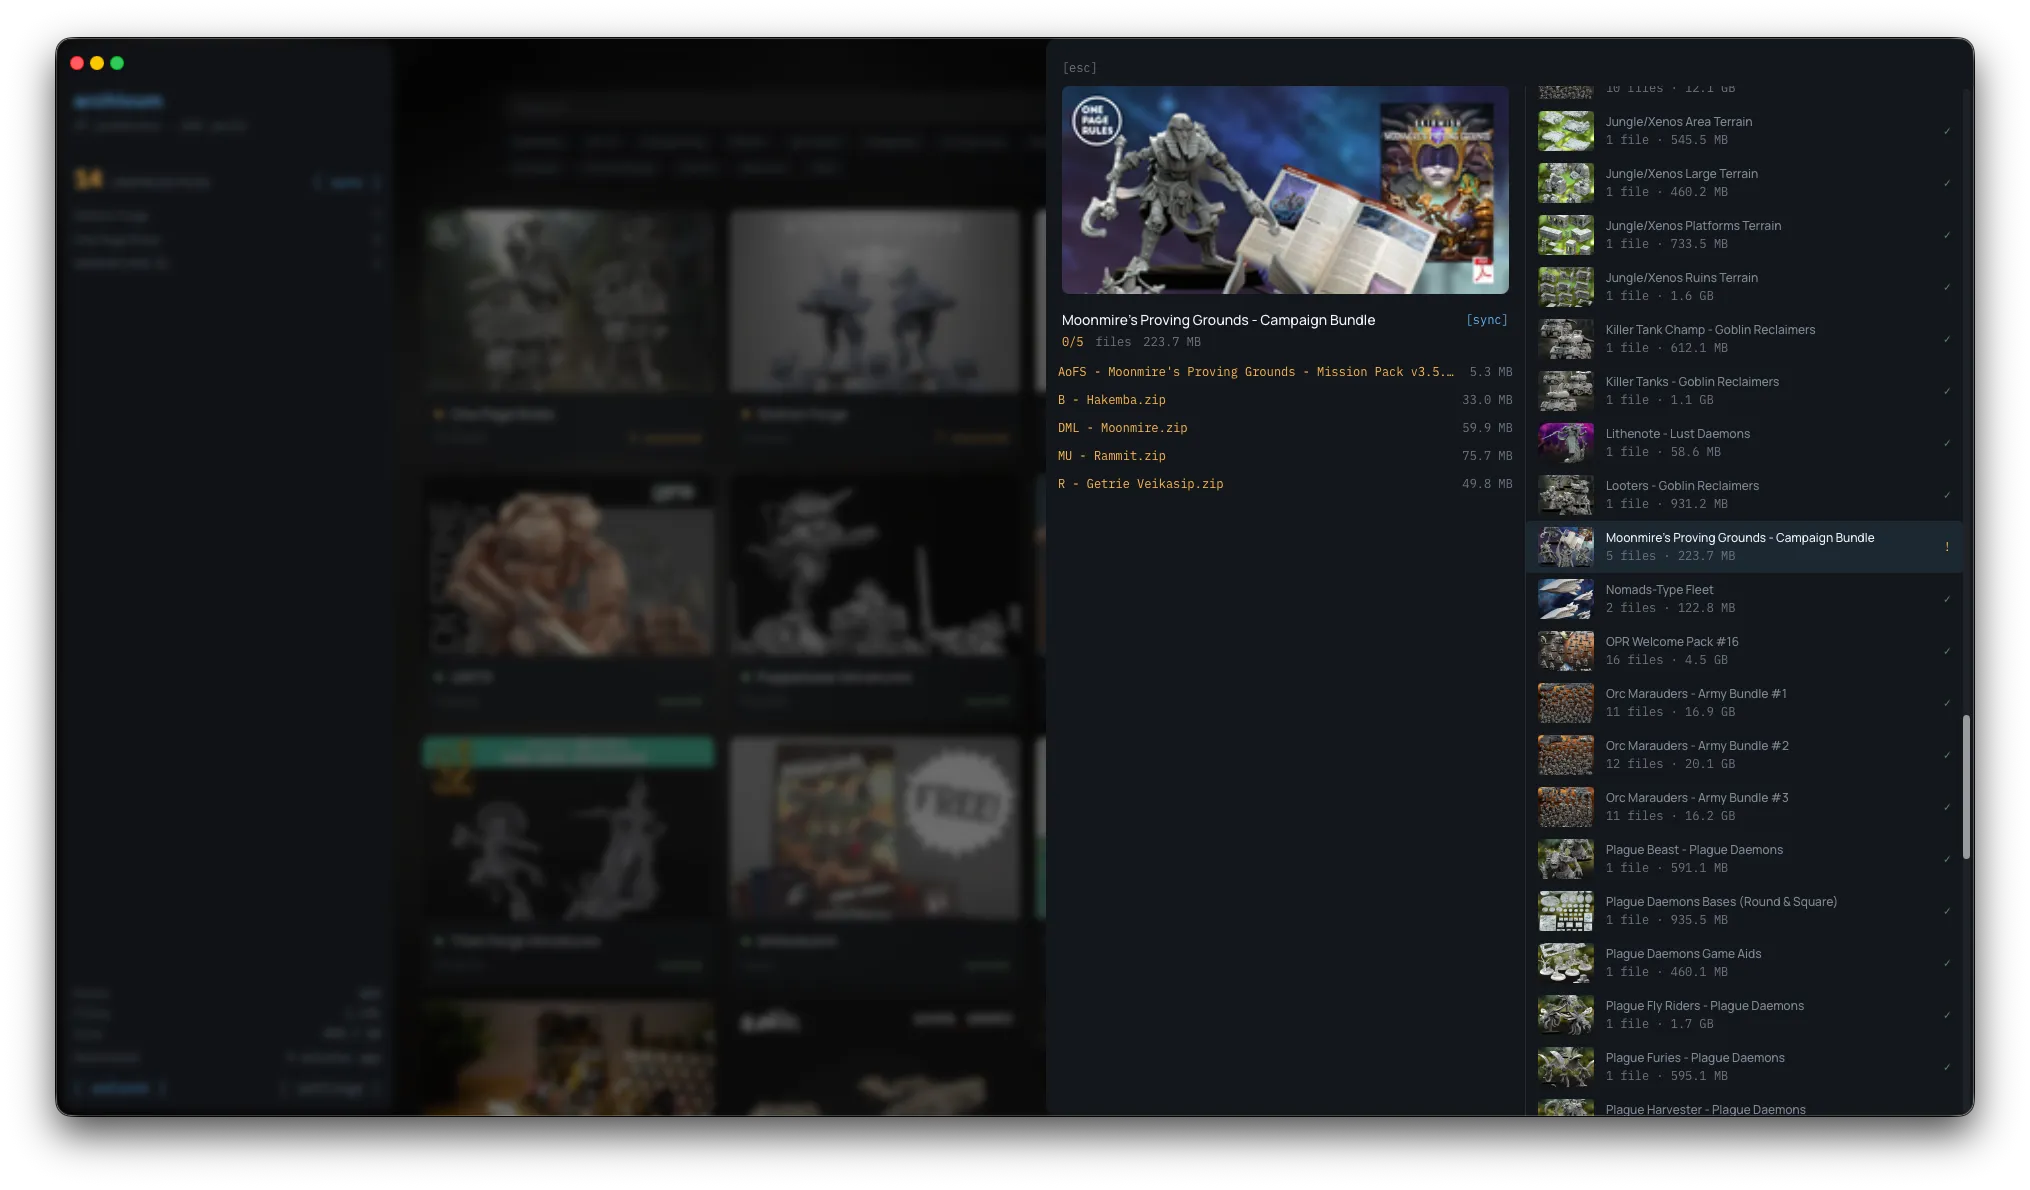Click the checkmark on the Killer Tanks row
Viewport: 2030px width, 1190px height.
[x=1946, y=391]
